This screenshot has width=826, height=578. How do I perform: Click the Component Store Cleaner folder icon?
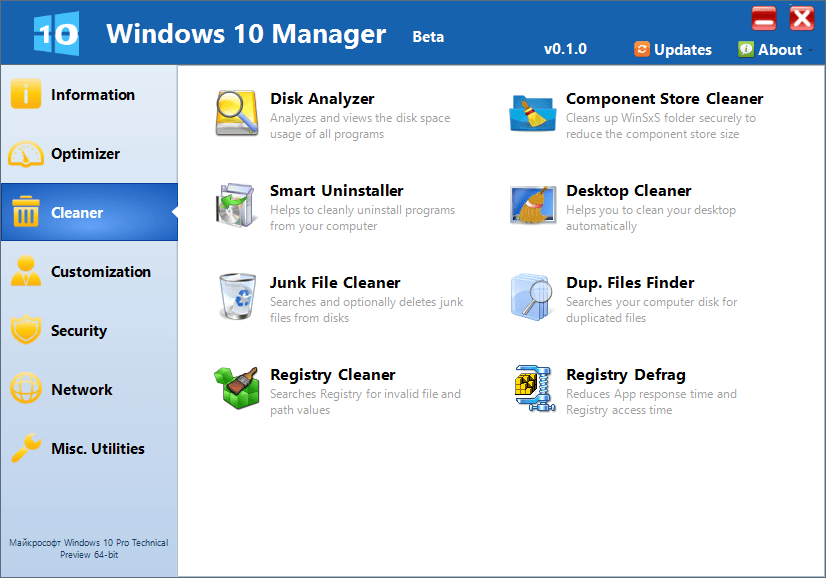pos(533,113)
